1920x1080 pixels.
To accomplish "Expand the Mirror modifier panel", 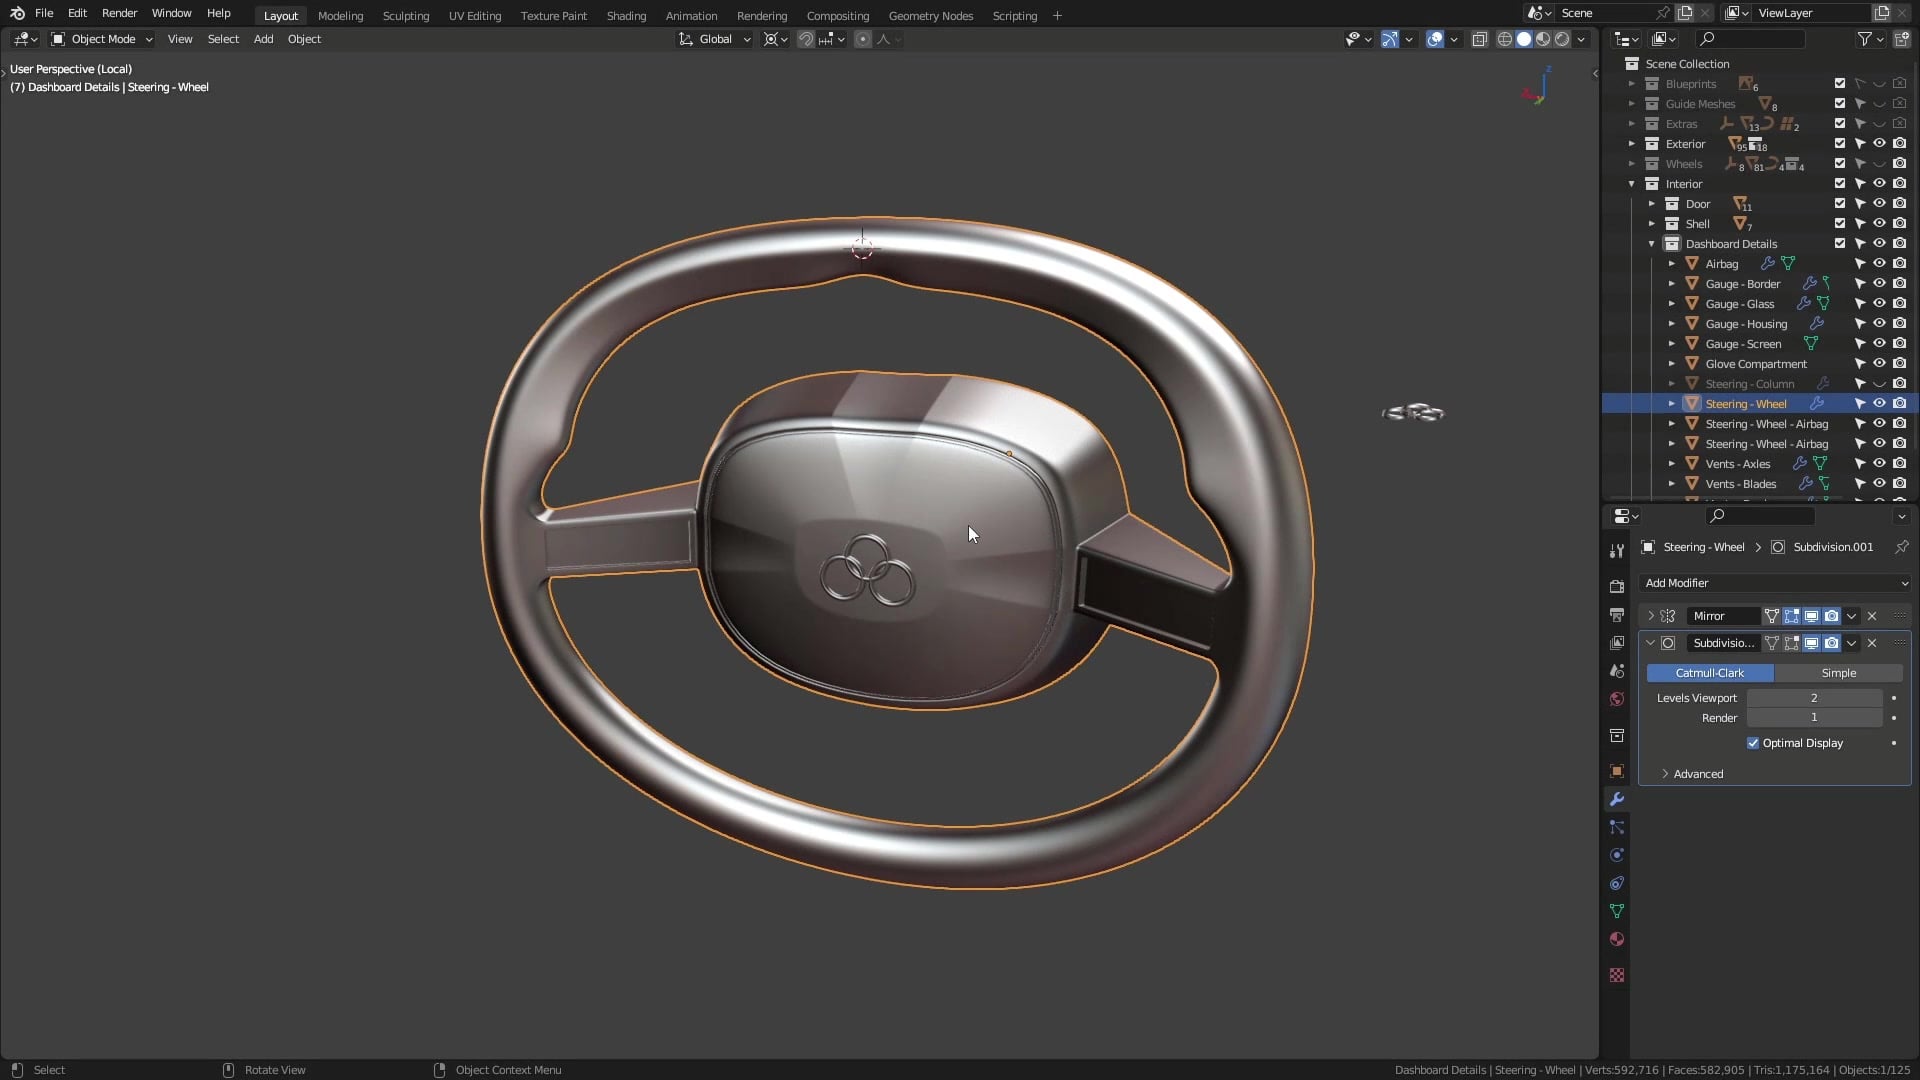I will [x=1651, y=616].
